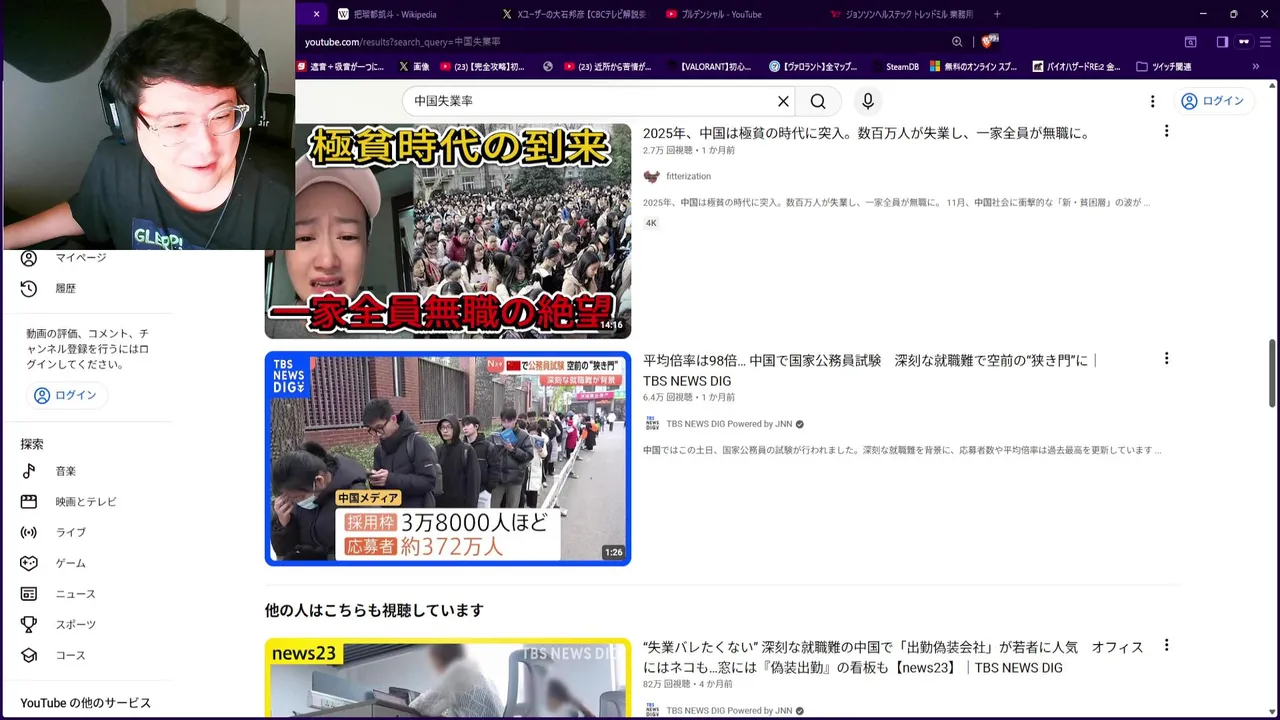
Task: Click the music note icon
Action: point(29,471)
